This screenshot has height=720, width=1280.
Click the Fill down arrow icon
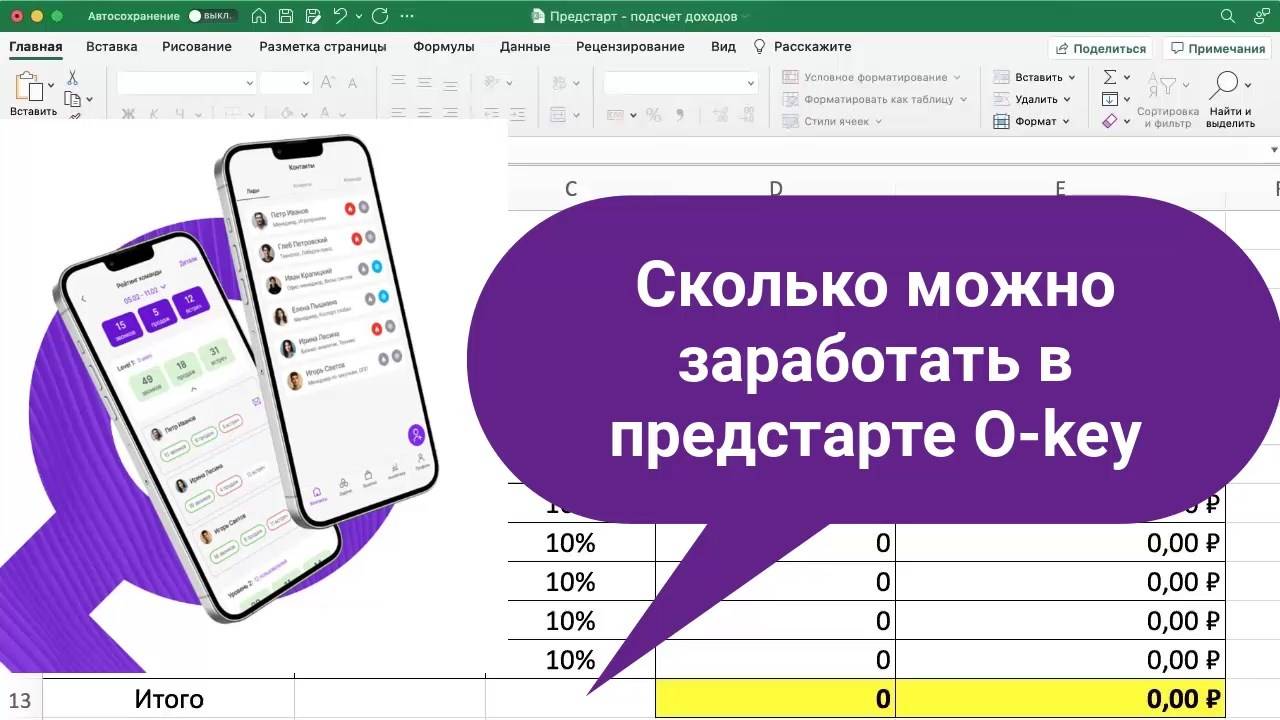click(x=1109, y=99)
